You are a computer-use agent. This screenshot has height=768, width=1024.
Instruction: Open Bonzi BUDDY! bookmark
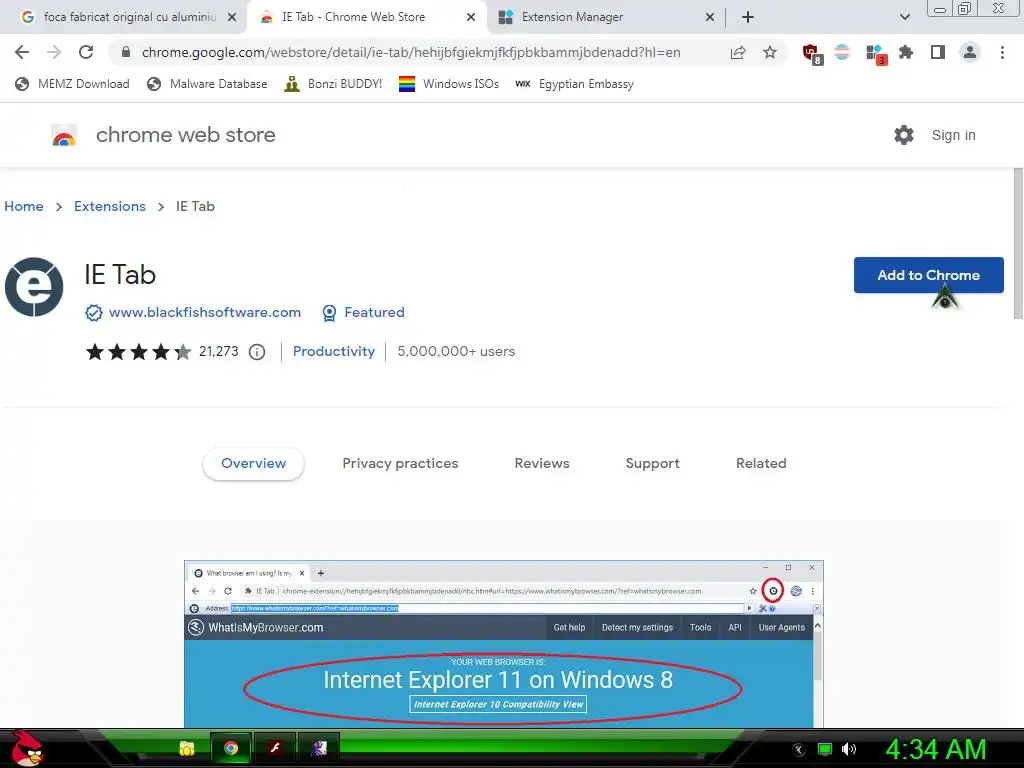[333, 84]
